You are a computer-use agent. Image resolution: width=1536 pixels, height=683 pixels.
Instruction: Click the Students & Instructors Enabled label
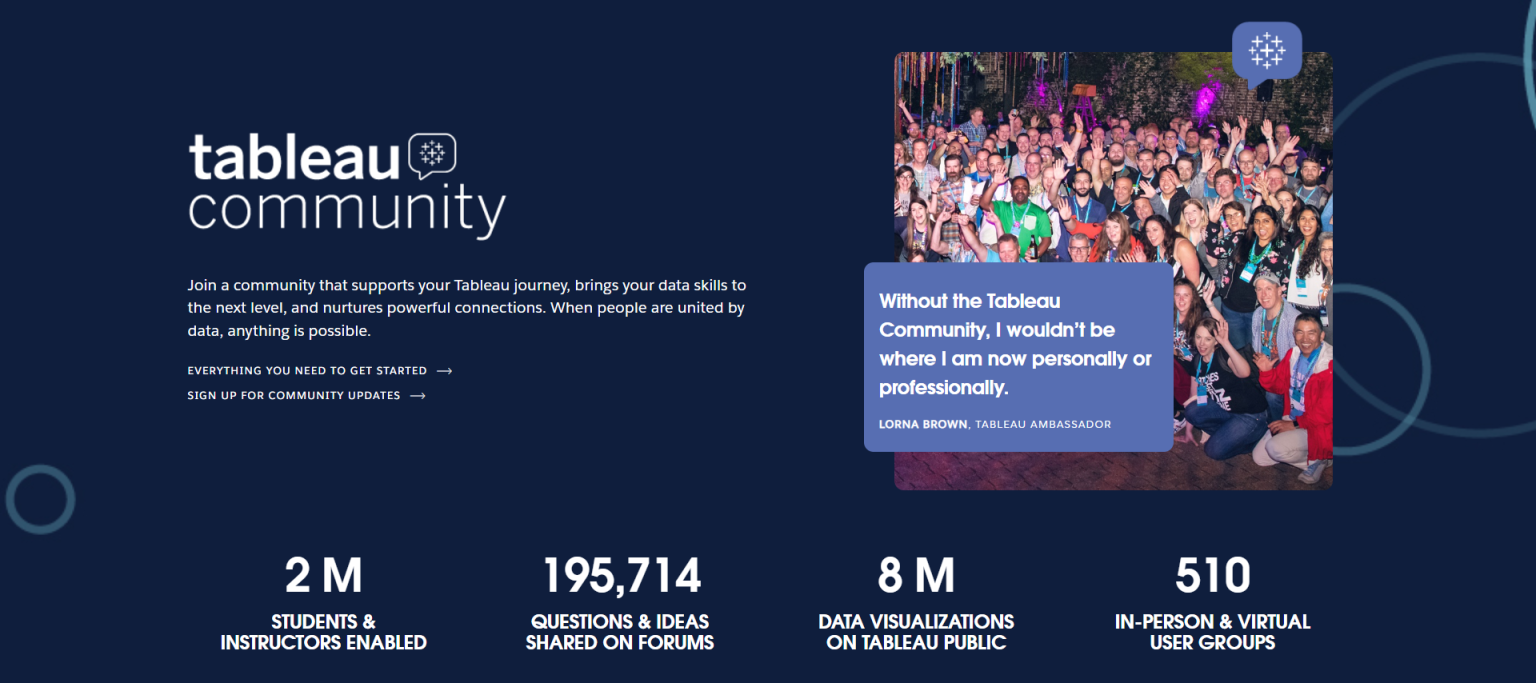pos(323,632)
